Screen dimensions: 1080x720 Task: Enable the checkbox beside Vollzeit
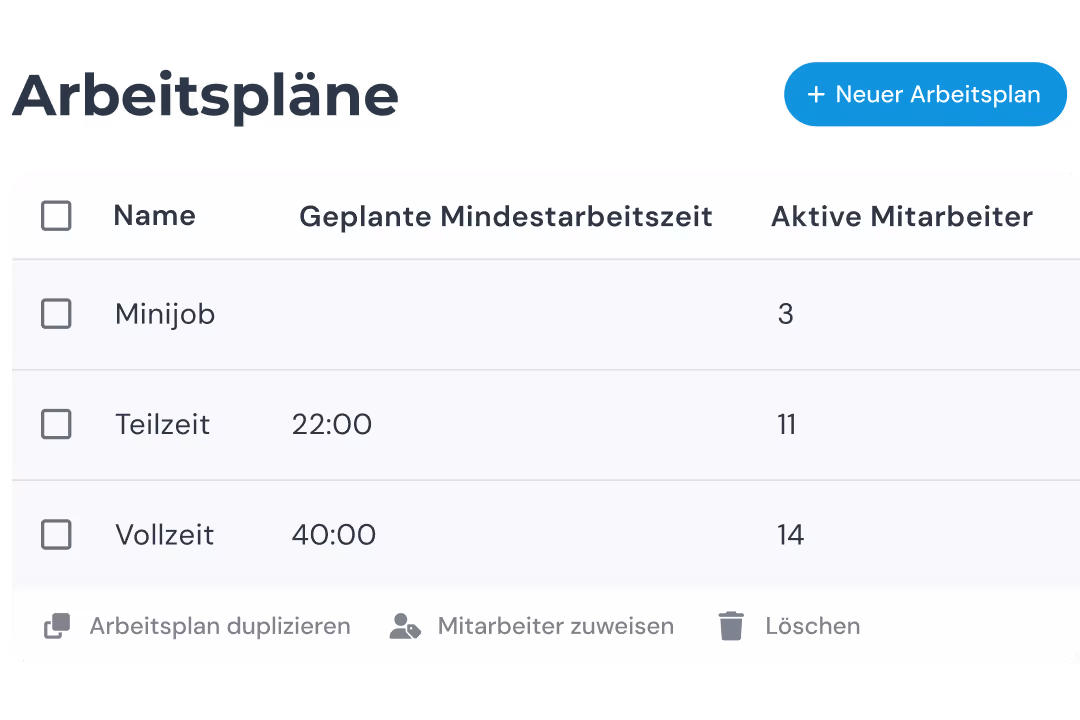click(x=56, y=534)
